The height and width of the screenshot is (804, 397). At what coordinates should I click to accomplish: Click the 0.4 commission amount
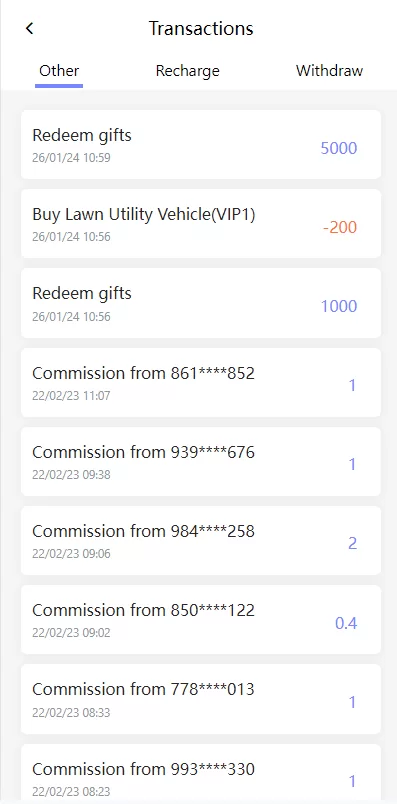(346, 623)
